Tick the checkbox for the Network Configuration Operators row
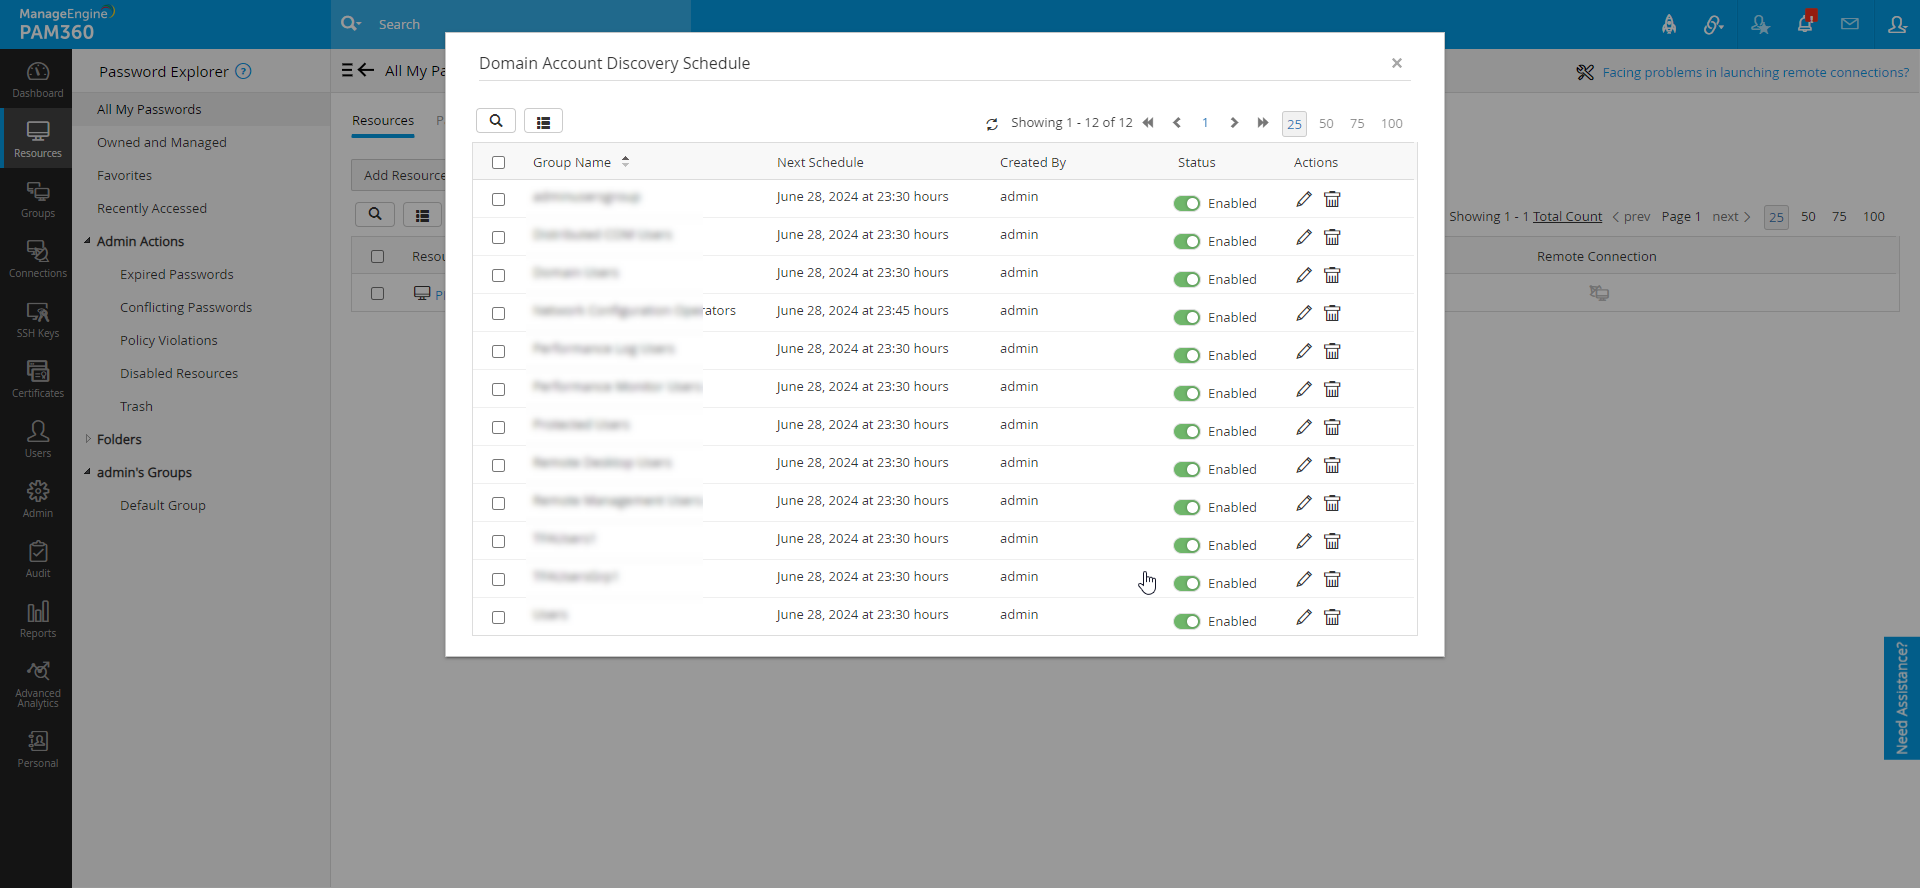This screenshot has width=1920, height=888. [x=499, y=313]
